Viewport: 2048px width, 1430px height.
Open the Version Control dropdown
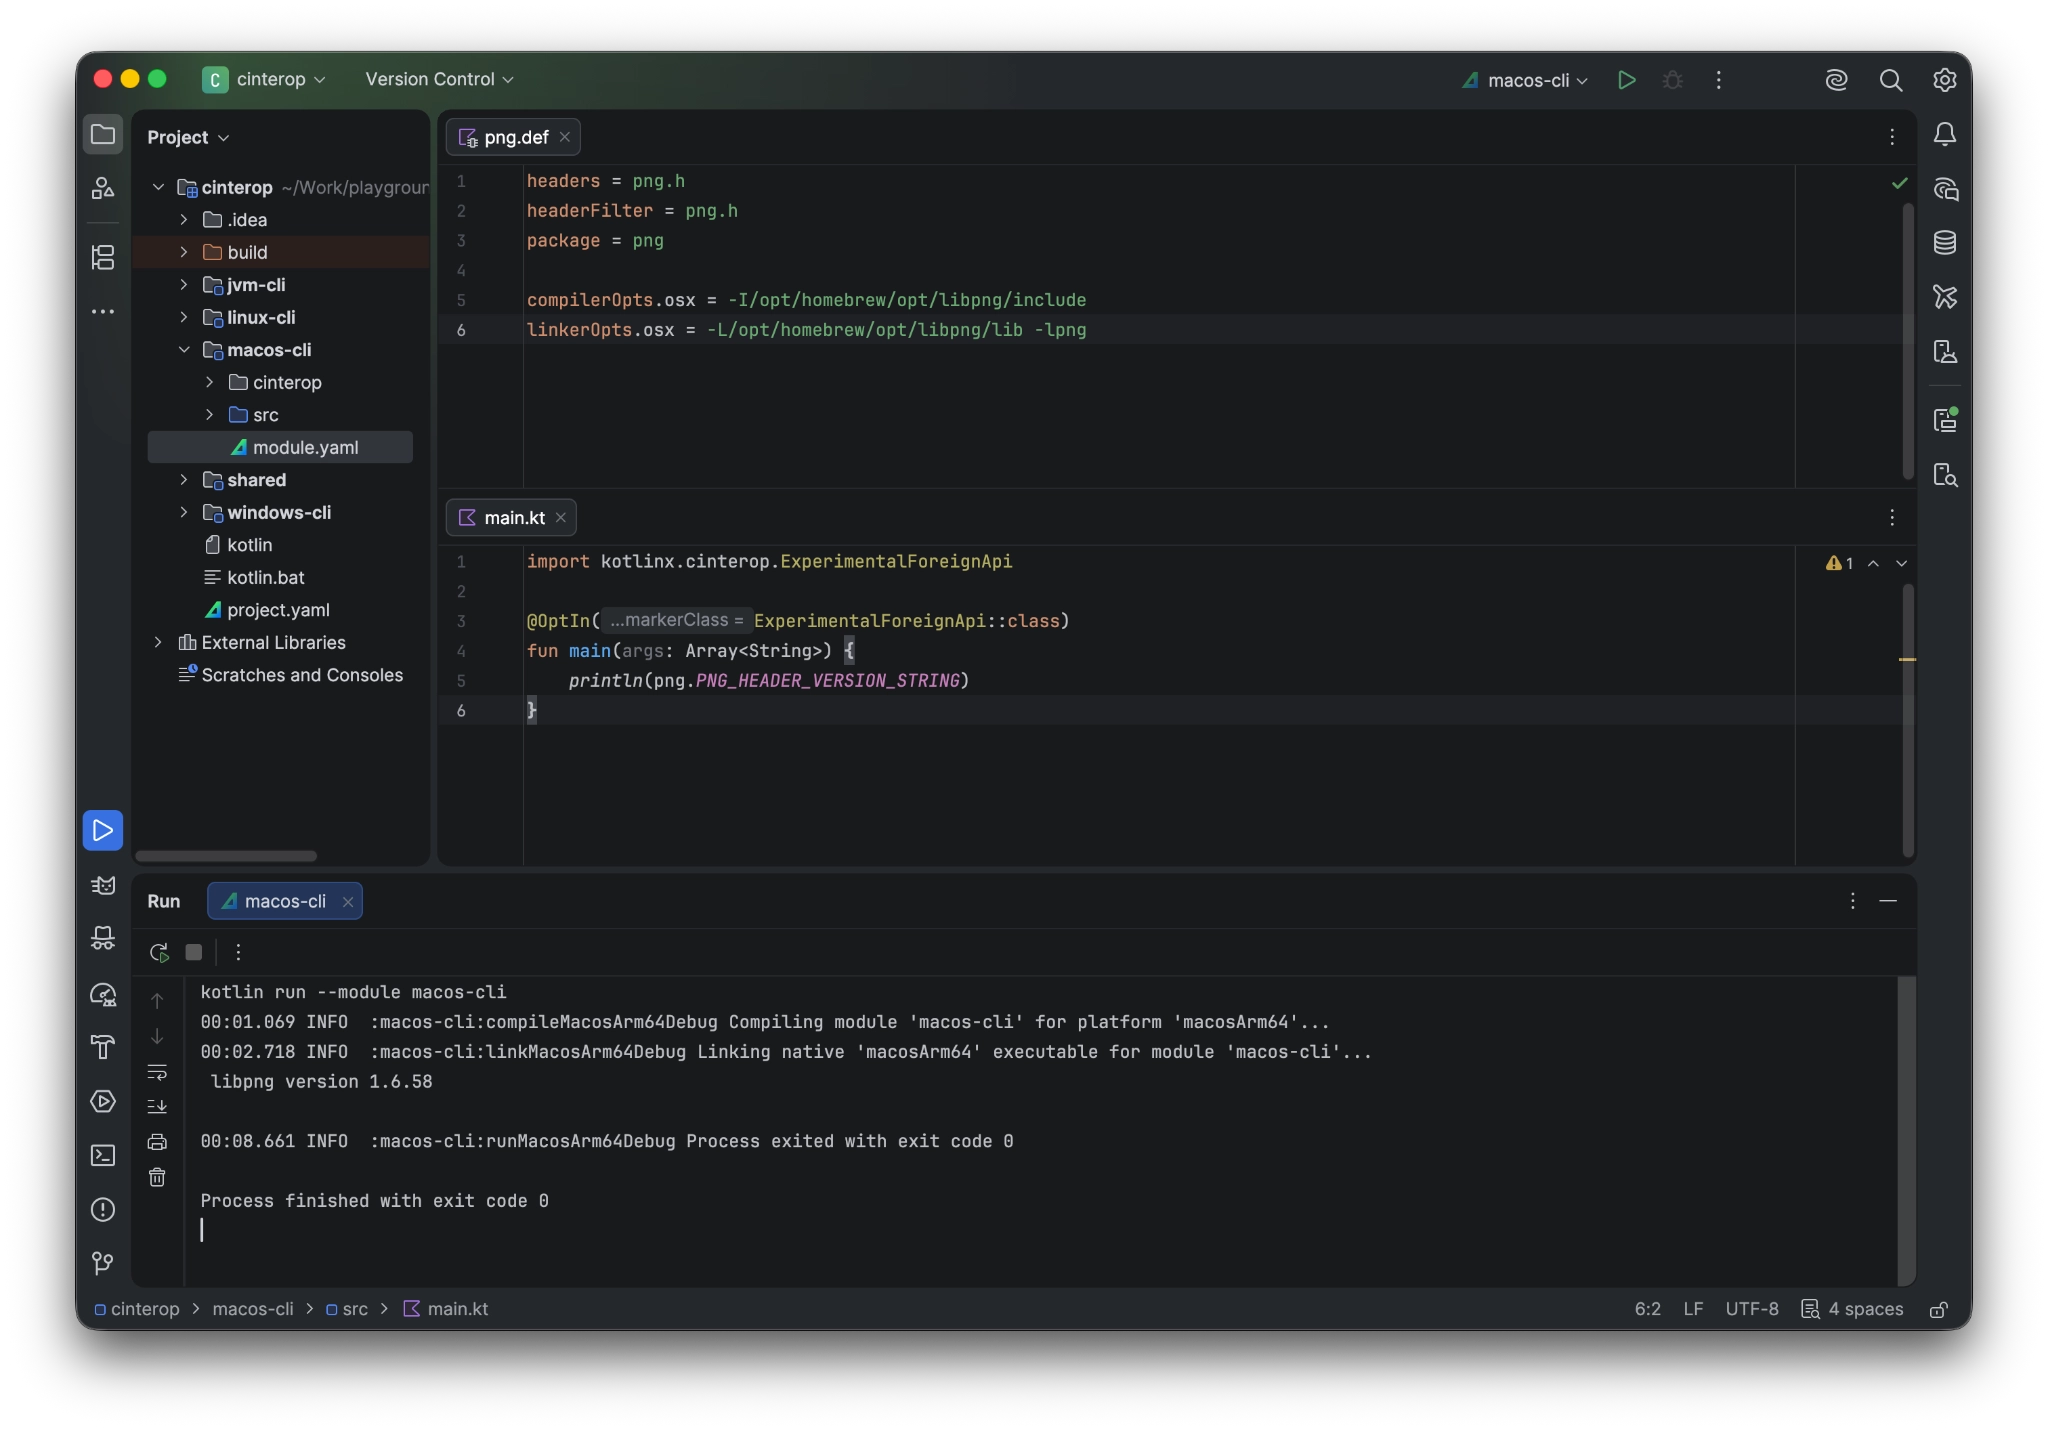(x=439, y=79)
